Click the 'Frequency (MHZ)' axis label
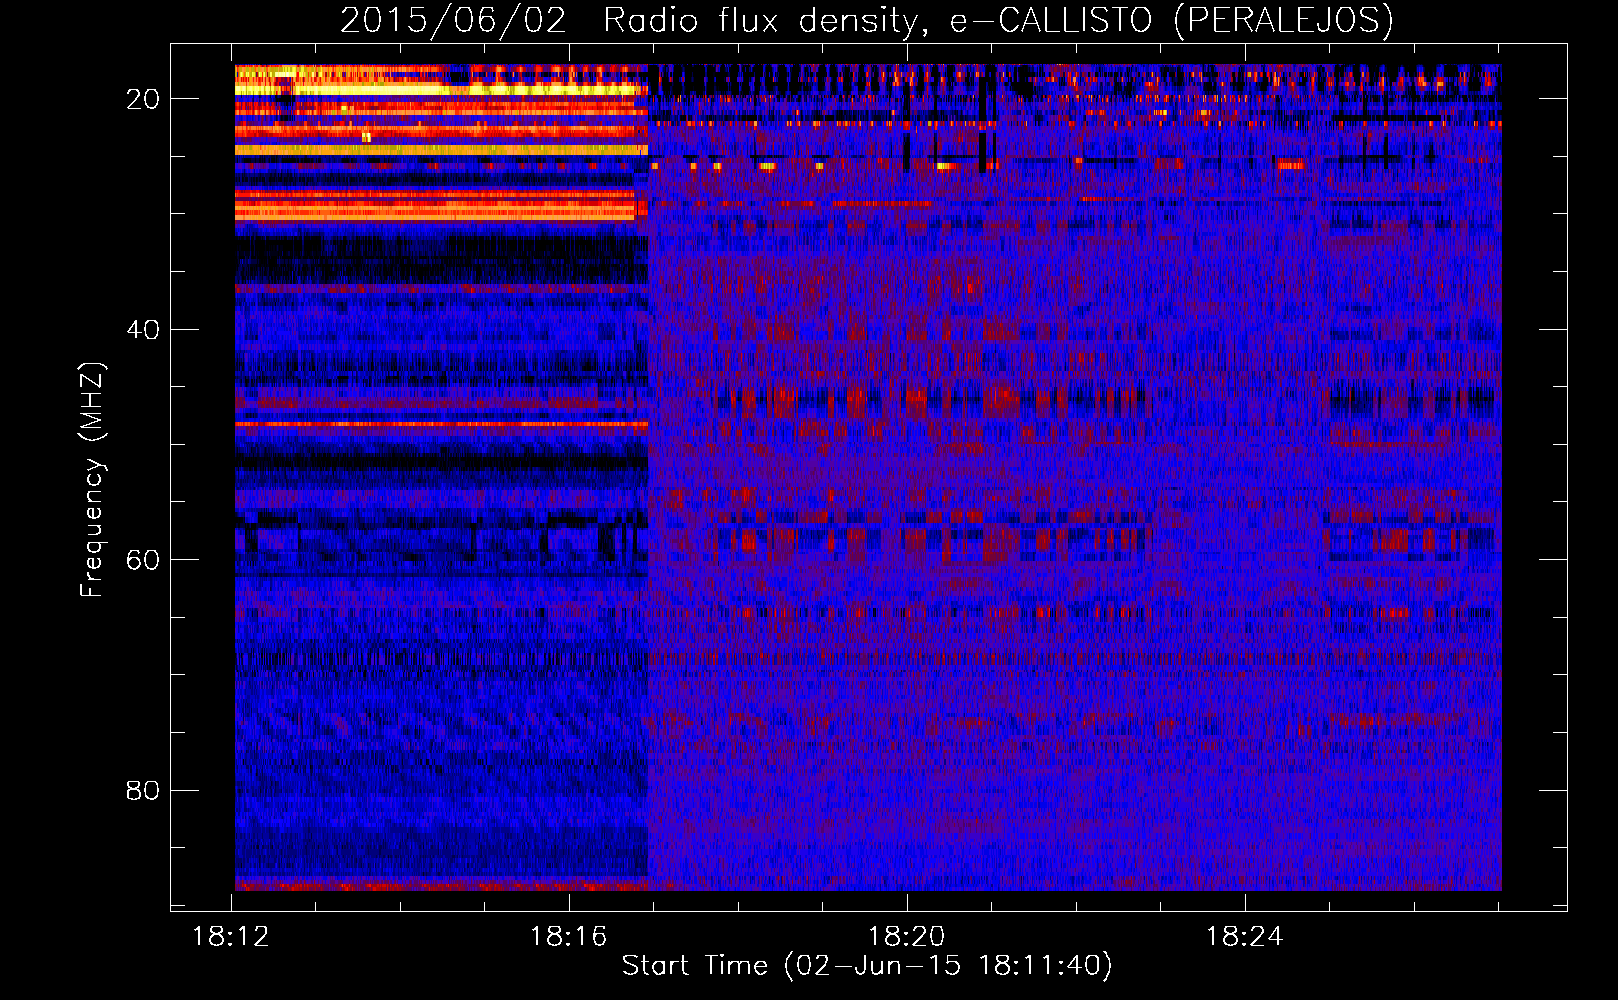The image size is (1618, 1000). click(x=92, y=480)
